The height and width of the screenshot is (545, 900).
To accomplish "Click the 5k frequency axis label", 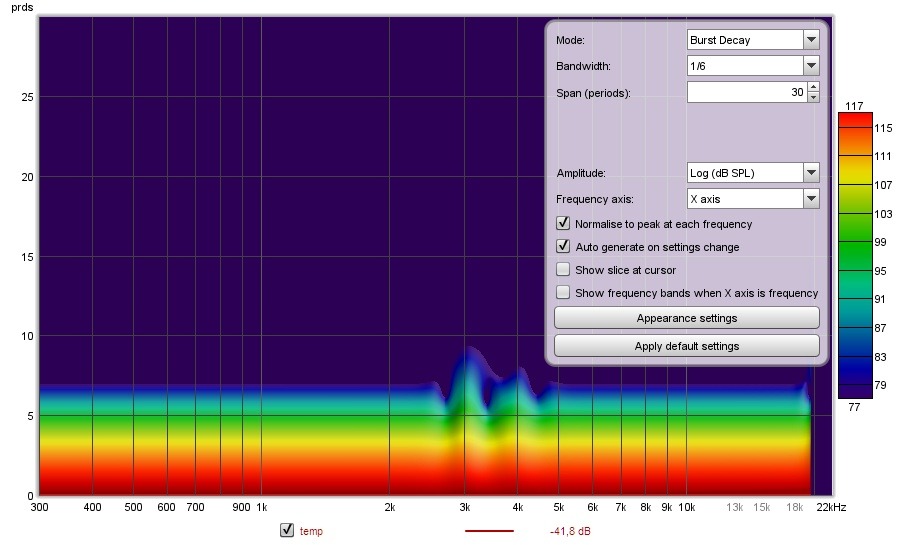I will (x=558, y=507).
